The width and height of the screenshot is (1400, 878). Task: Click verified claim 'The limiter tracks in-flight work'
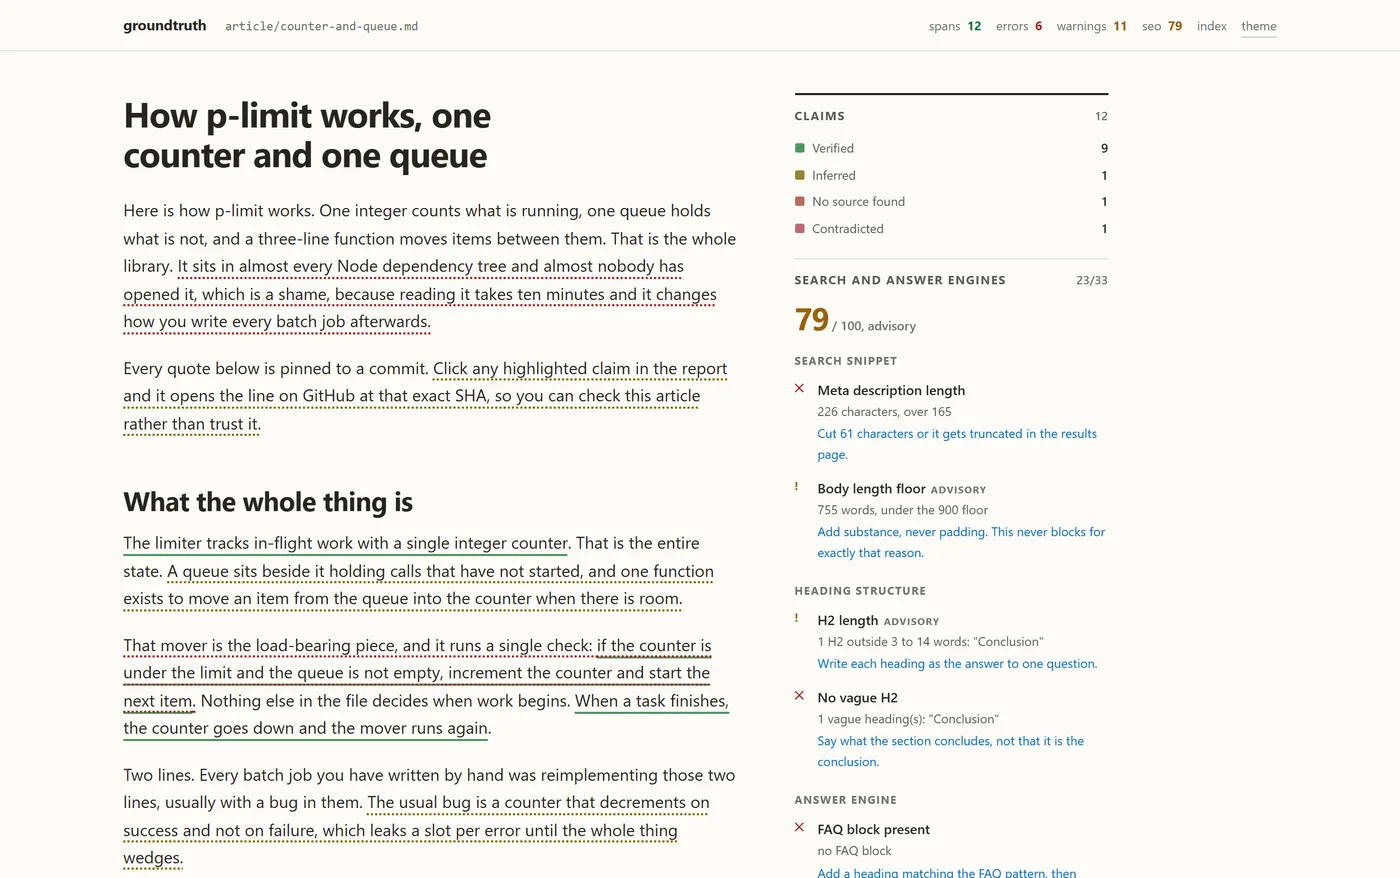[345, 543]
